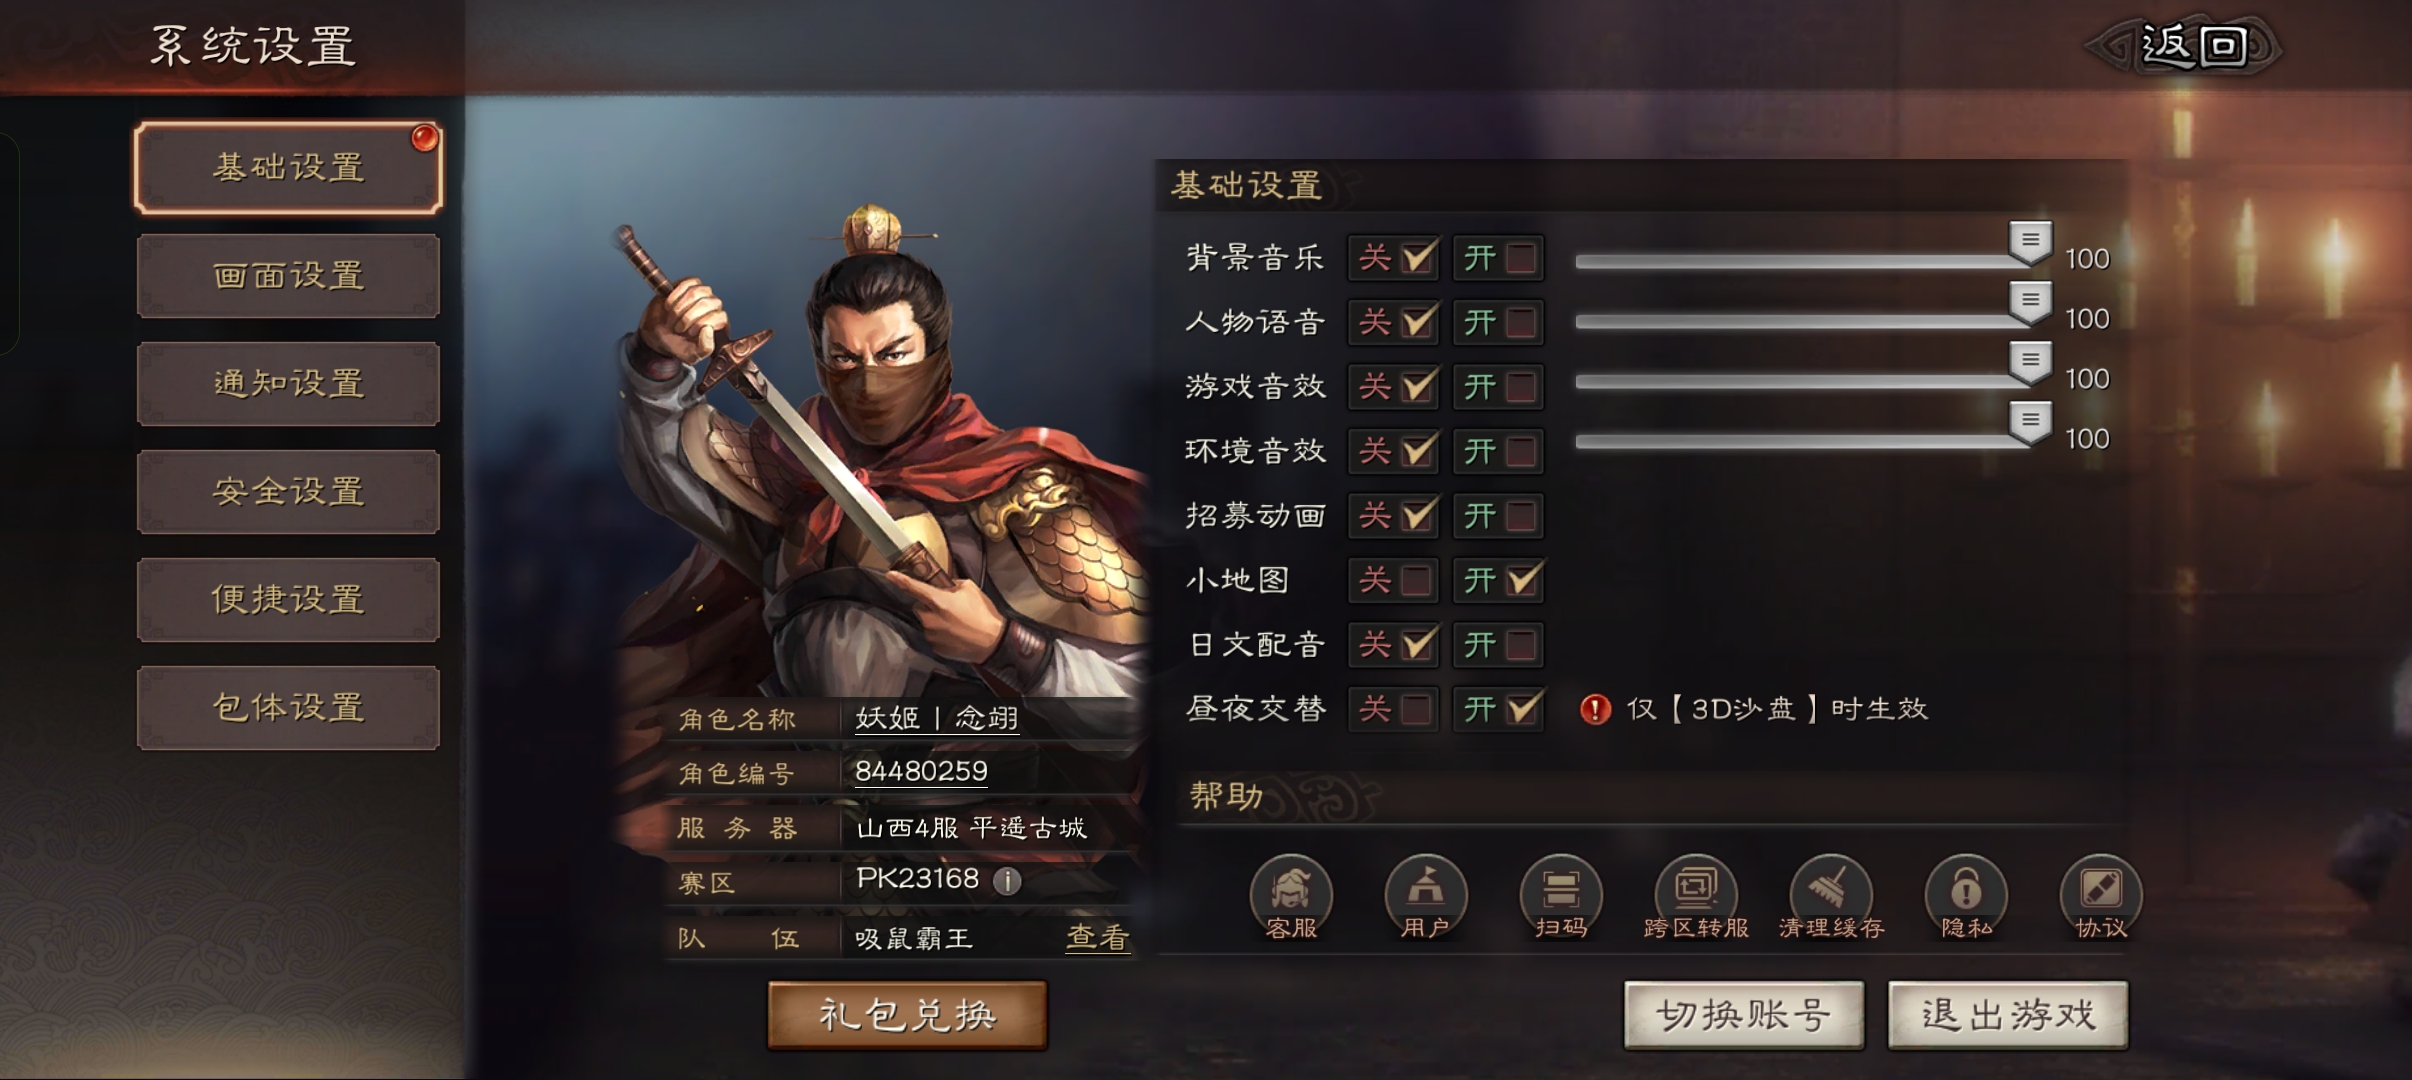This screenshot has width=2412, height=1080.
Task: Switch to the 画面设置 tab
Action: (x=288, y=276)
